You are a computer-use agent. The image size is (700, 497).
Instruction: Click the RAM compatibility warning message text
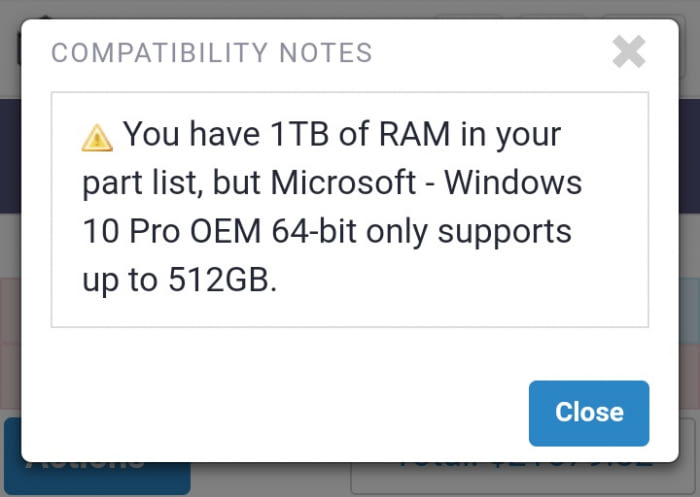(332, 207)
